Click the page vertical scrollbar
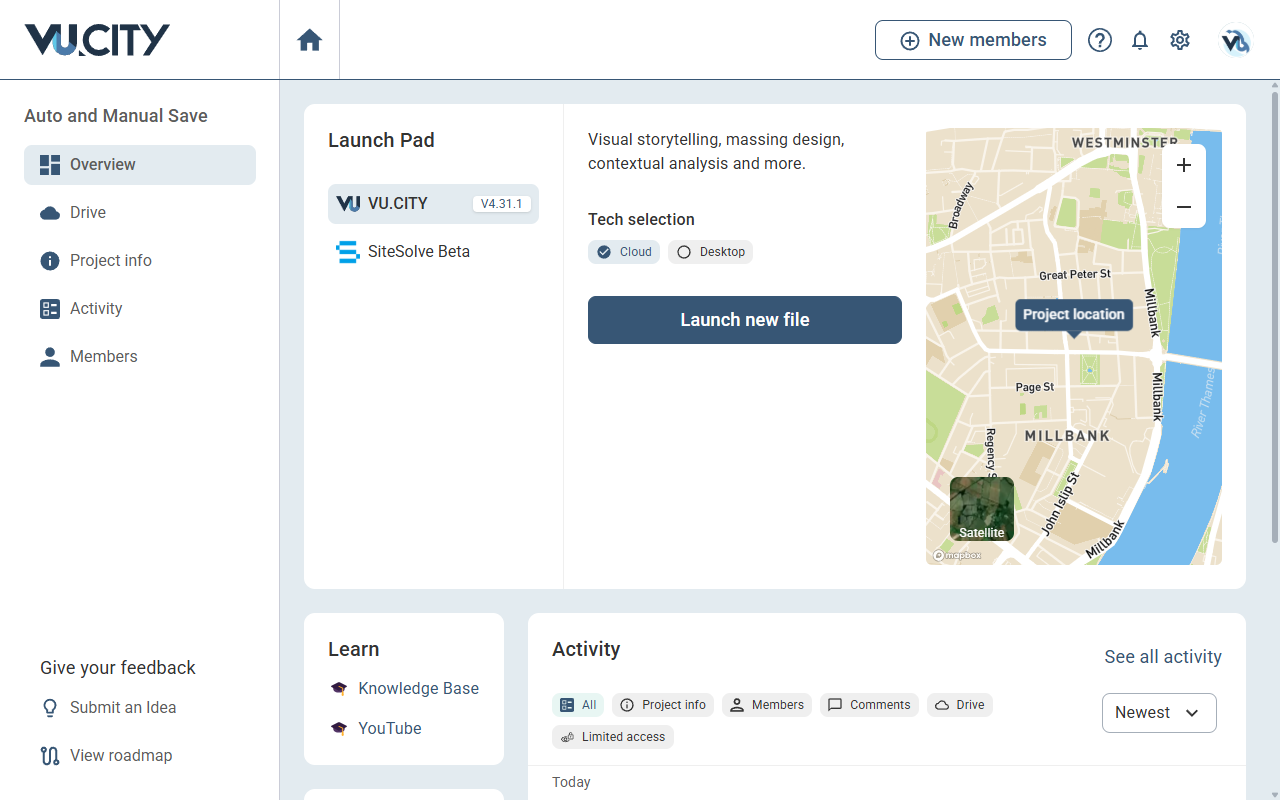 1275,318
